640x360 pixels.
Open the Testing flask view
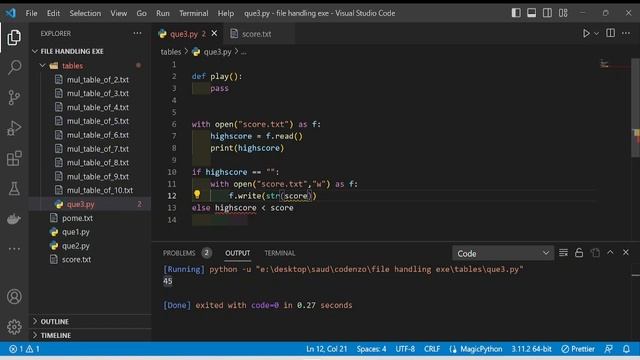click(14, 189)
